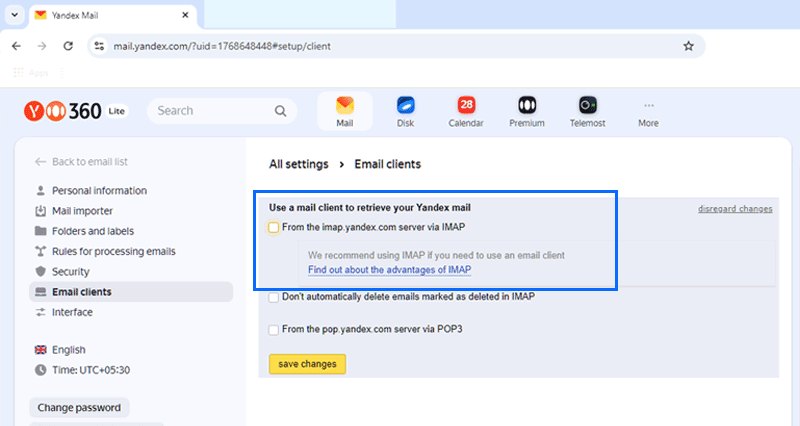Click the save changes button
Image resolution: width=800 pixels, height=426 pixels.
click(307, 364)
